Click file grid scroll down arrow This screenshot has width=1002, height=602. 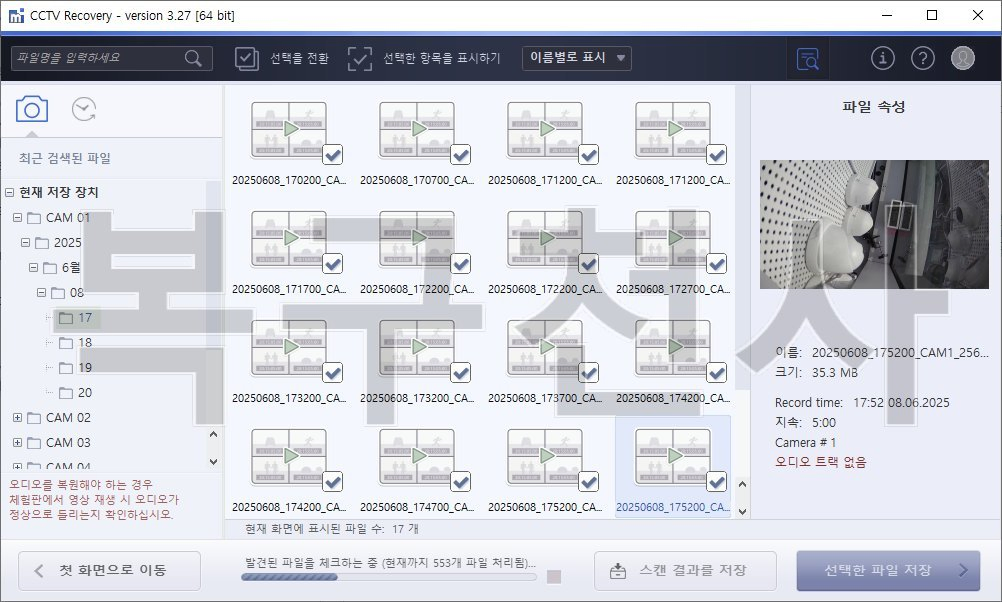tap(743, 511)
